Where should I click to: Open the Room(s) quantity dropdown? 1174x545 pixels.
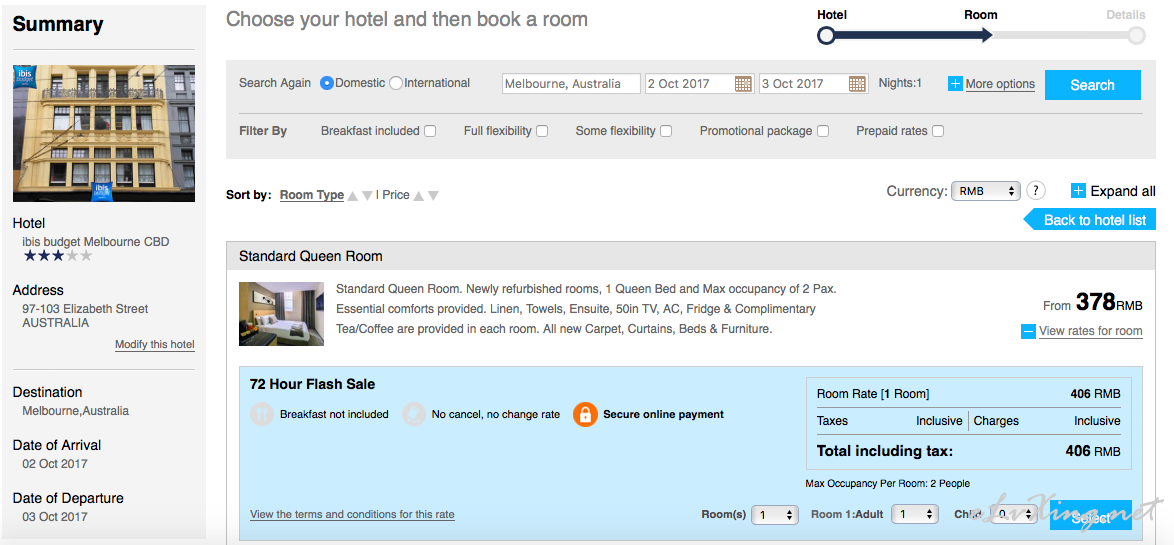(776, 514)
